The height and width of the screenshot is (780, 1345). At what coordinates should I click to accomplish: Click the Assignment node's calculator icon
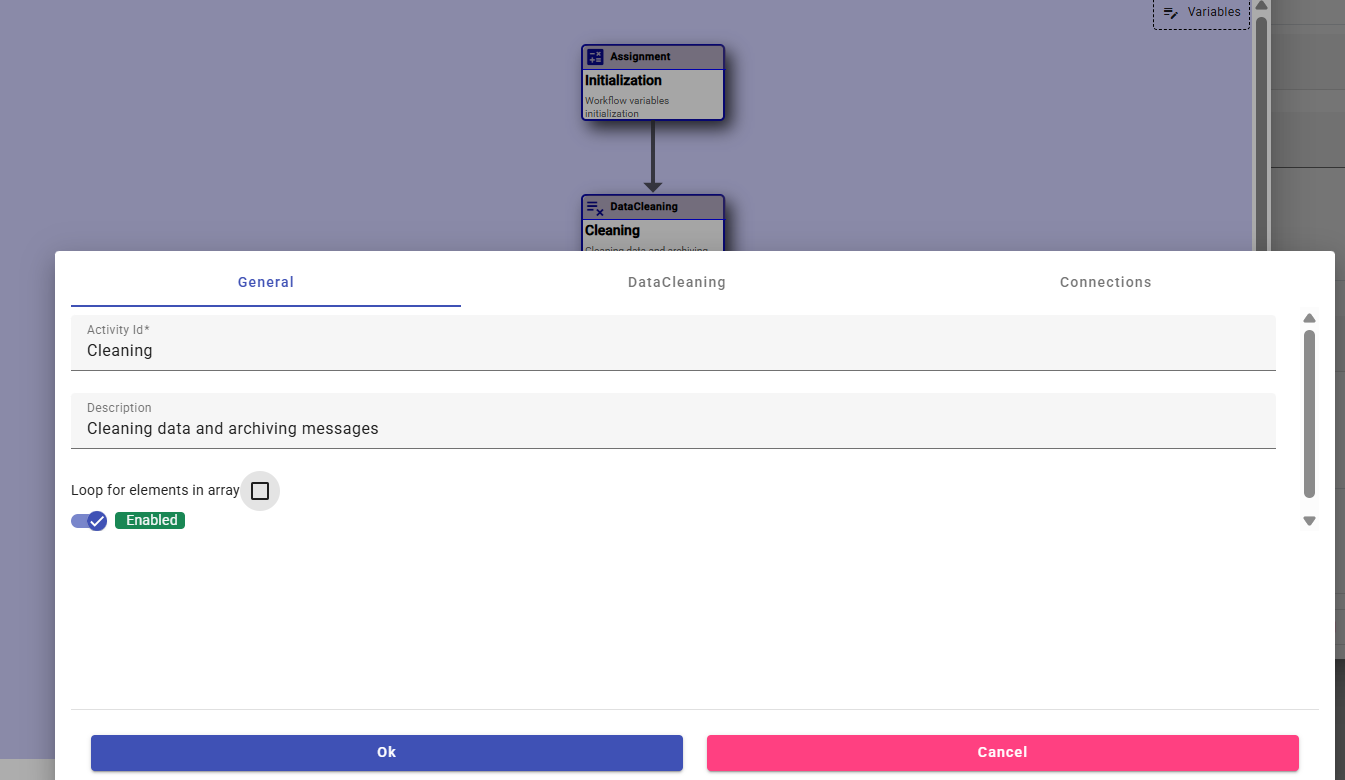pyautogui.click(x=595, y=57)
